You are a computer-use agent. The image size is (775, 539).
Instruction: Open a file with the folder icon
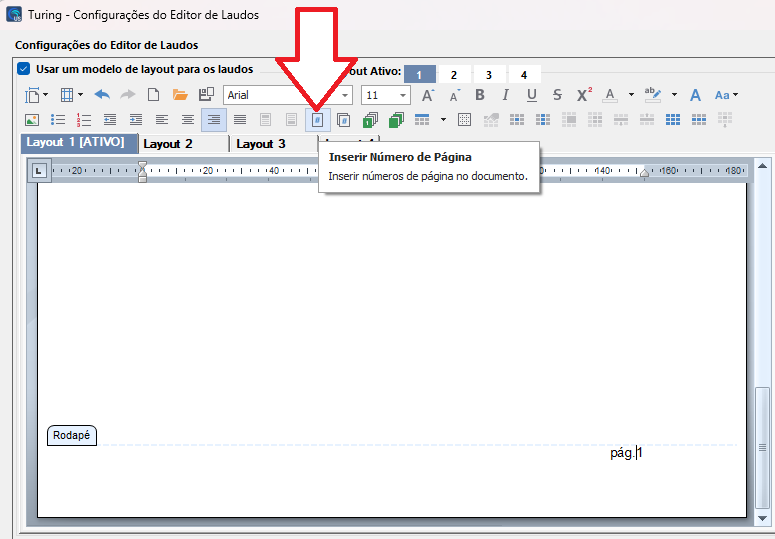[180, 95]
